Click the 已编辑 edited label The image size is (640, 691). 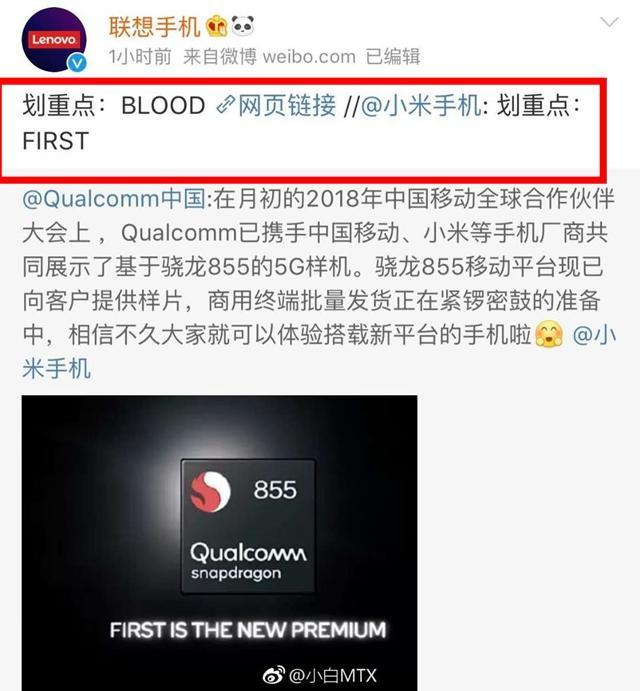(x=393, y=57)
